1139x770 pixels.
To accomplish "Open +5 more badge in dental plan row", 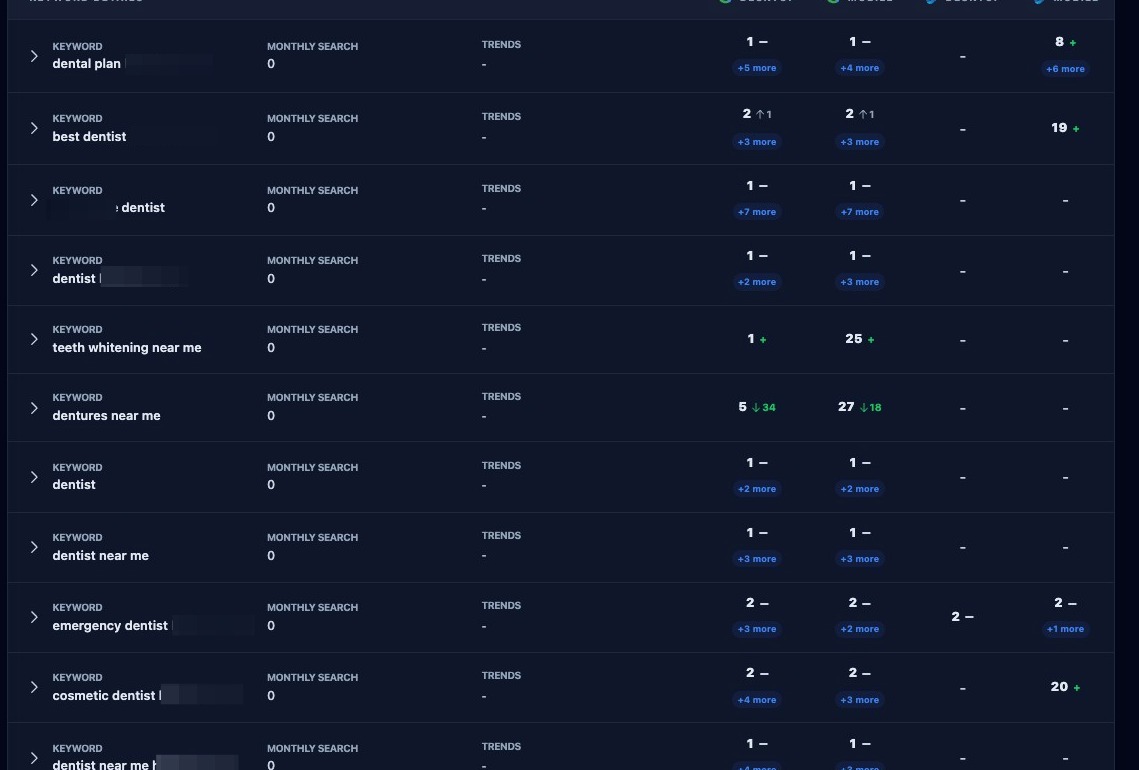I will click(x=757, y=68).
